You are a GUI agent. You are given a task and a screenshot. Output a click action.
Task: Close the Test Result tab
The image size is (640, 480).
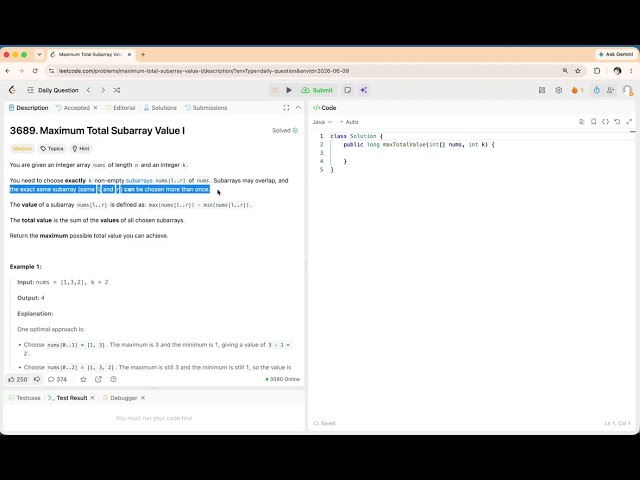(93, 398)
